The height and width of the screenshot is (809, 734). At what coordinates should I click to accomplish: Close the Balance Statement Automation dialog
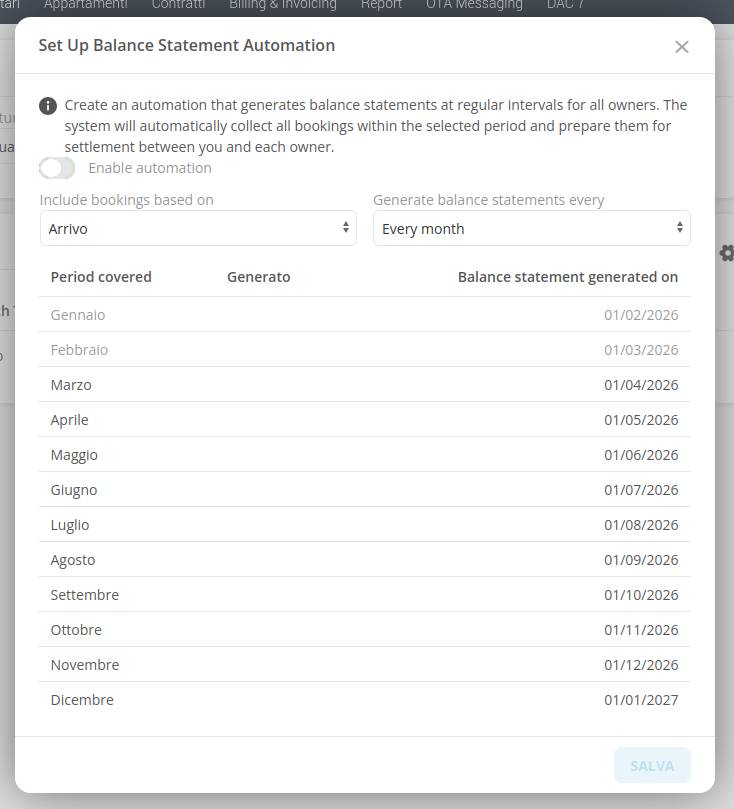click(x=681, y=47)
